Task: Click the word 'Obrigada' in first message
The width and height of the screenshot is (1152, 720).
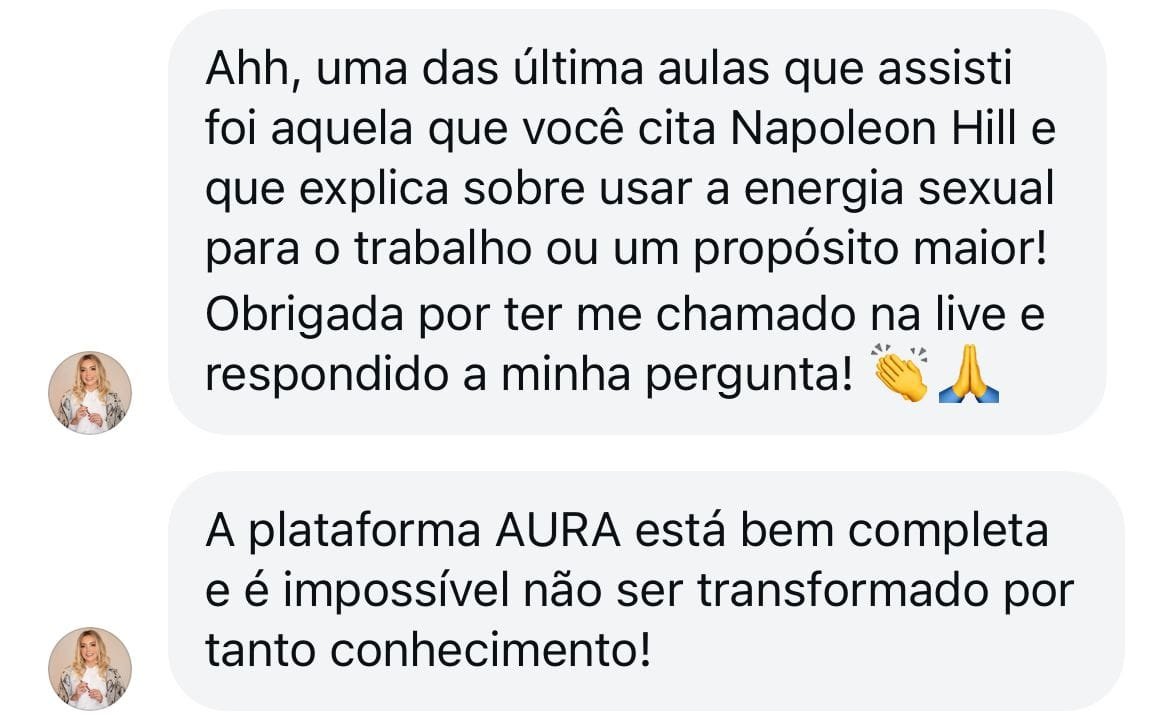Action: coord(304,315)
